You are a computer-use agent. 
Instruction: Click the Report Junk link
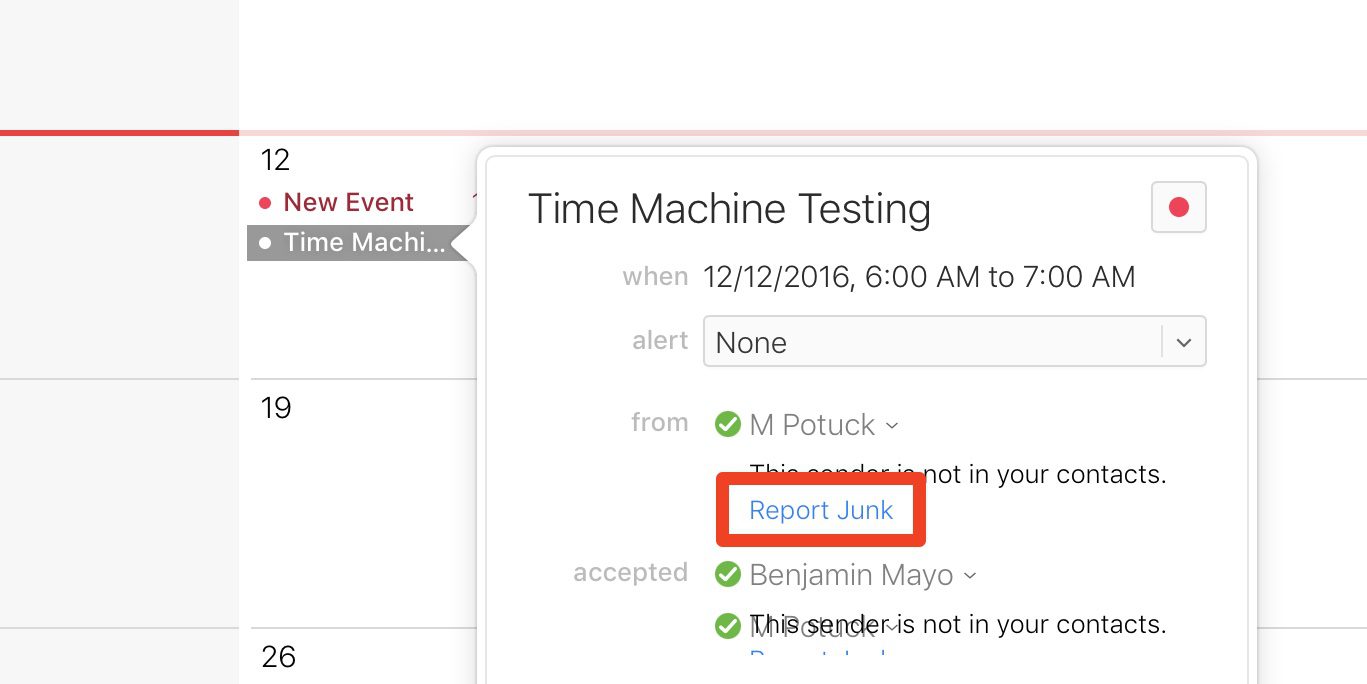point(821,510)
